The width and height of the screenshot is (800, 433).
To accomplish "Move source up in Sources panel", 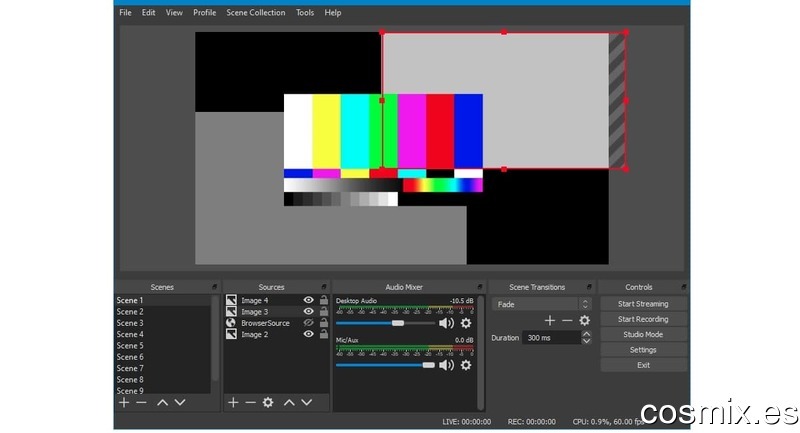I will point(289,402).
